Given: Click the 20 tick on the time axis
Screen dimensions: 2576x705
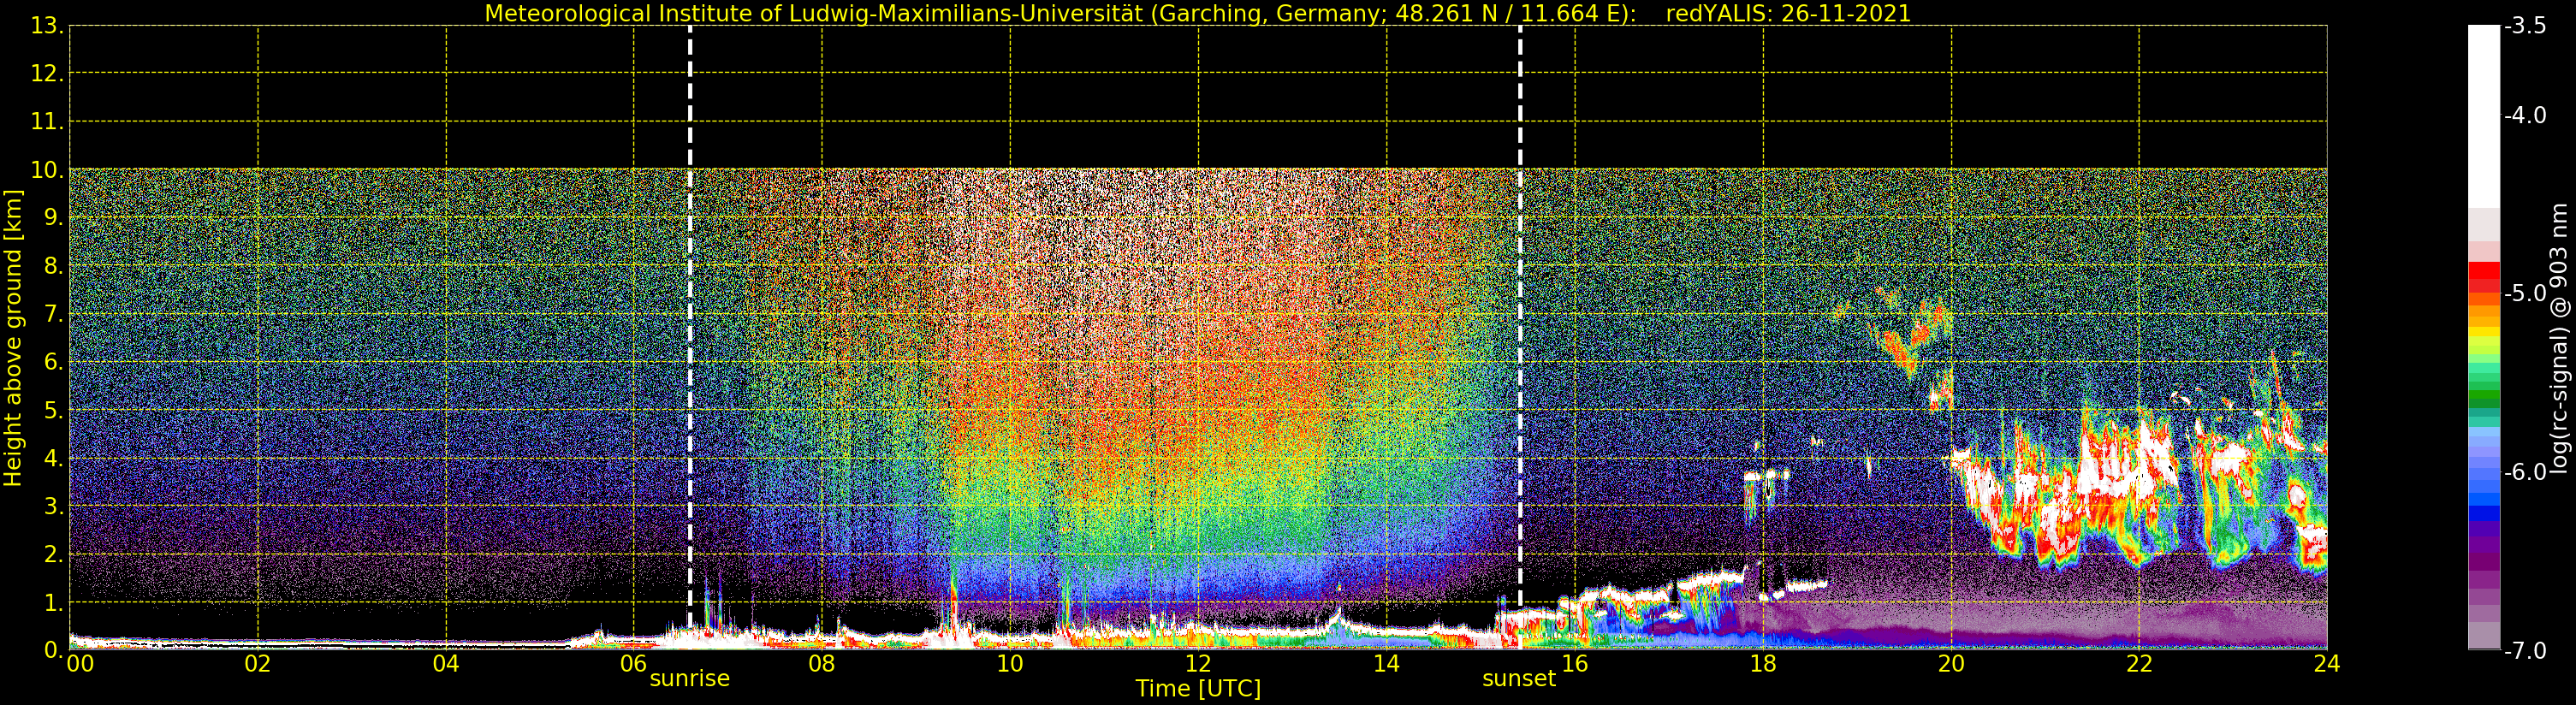Looking at the screenshot, I should click(x=1950, y=663).
